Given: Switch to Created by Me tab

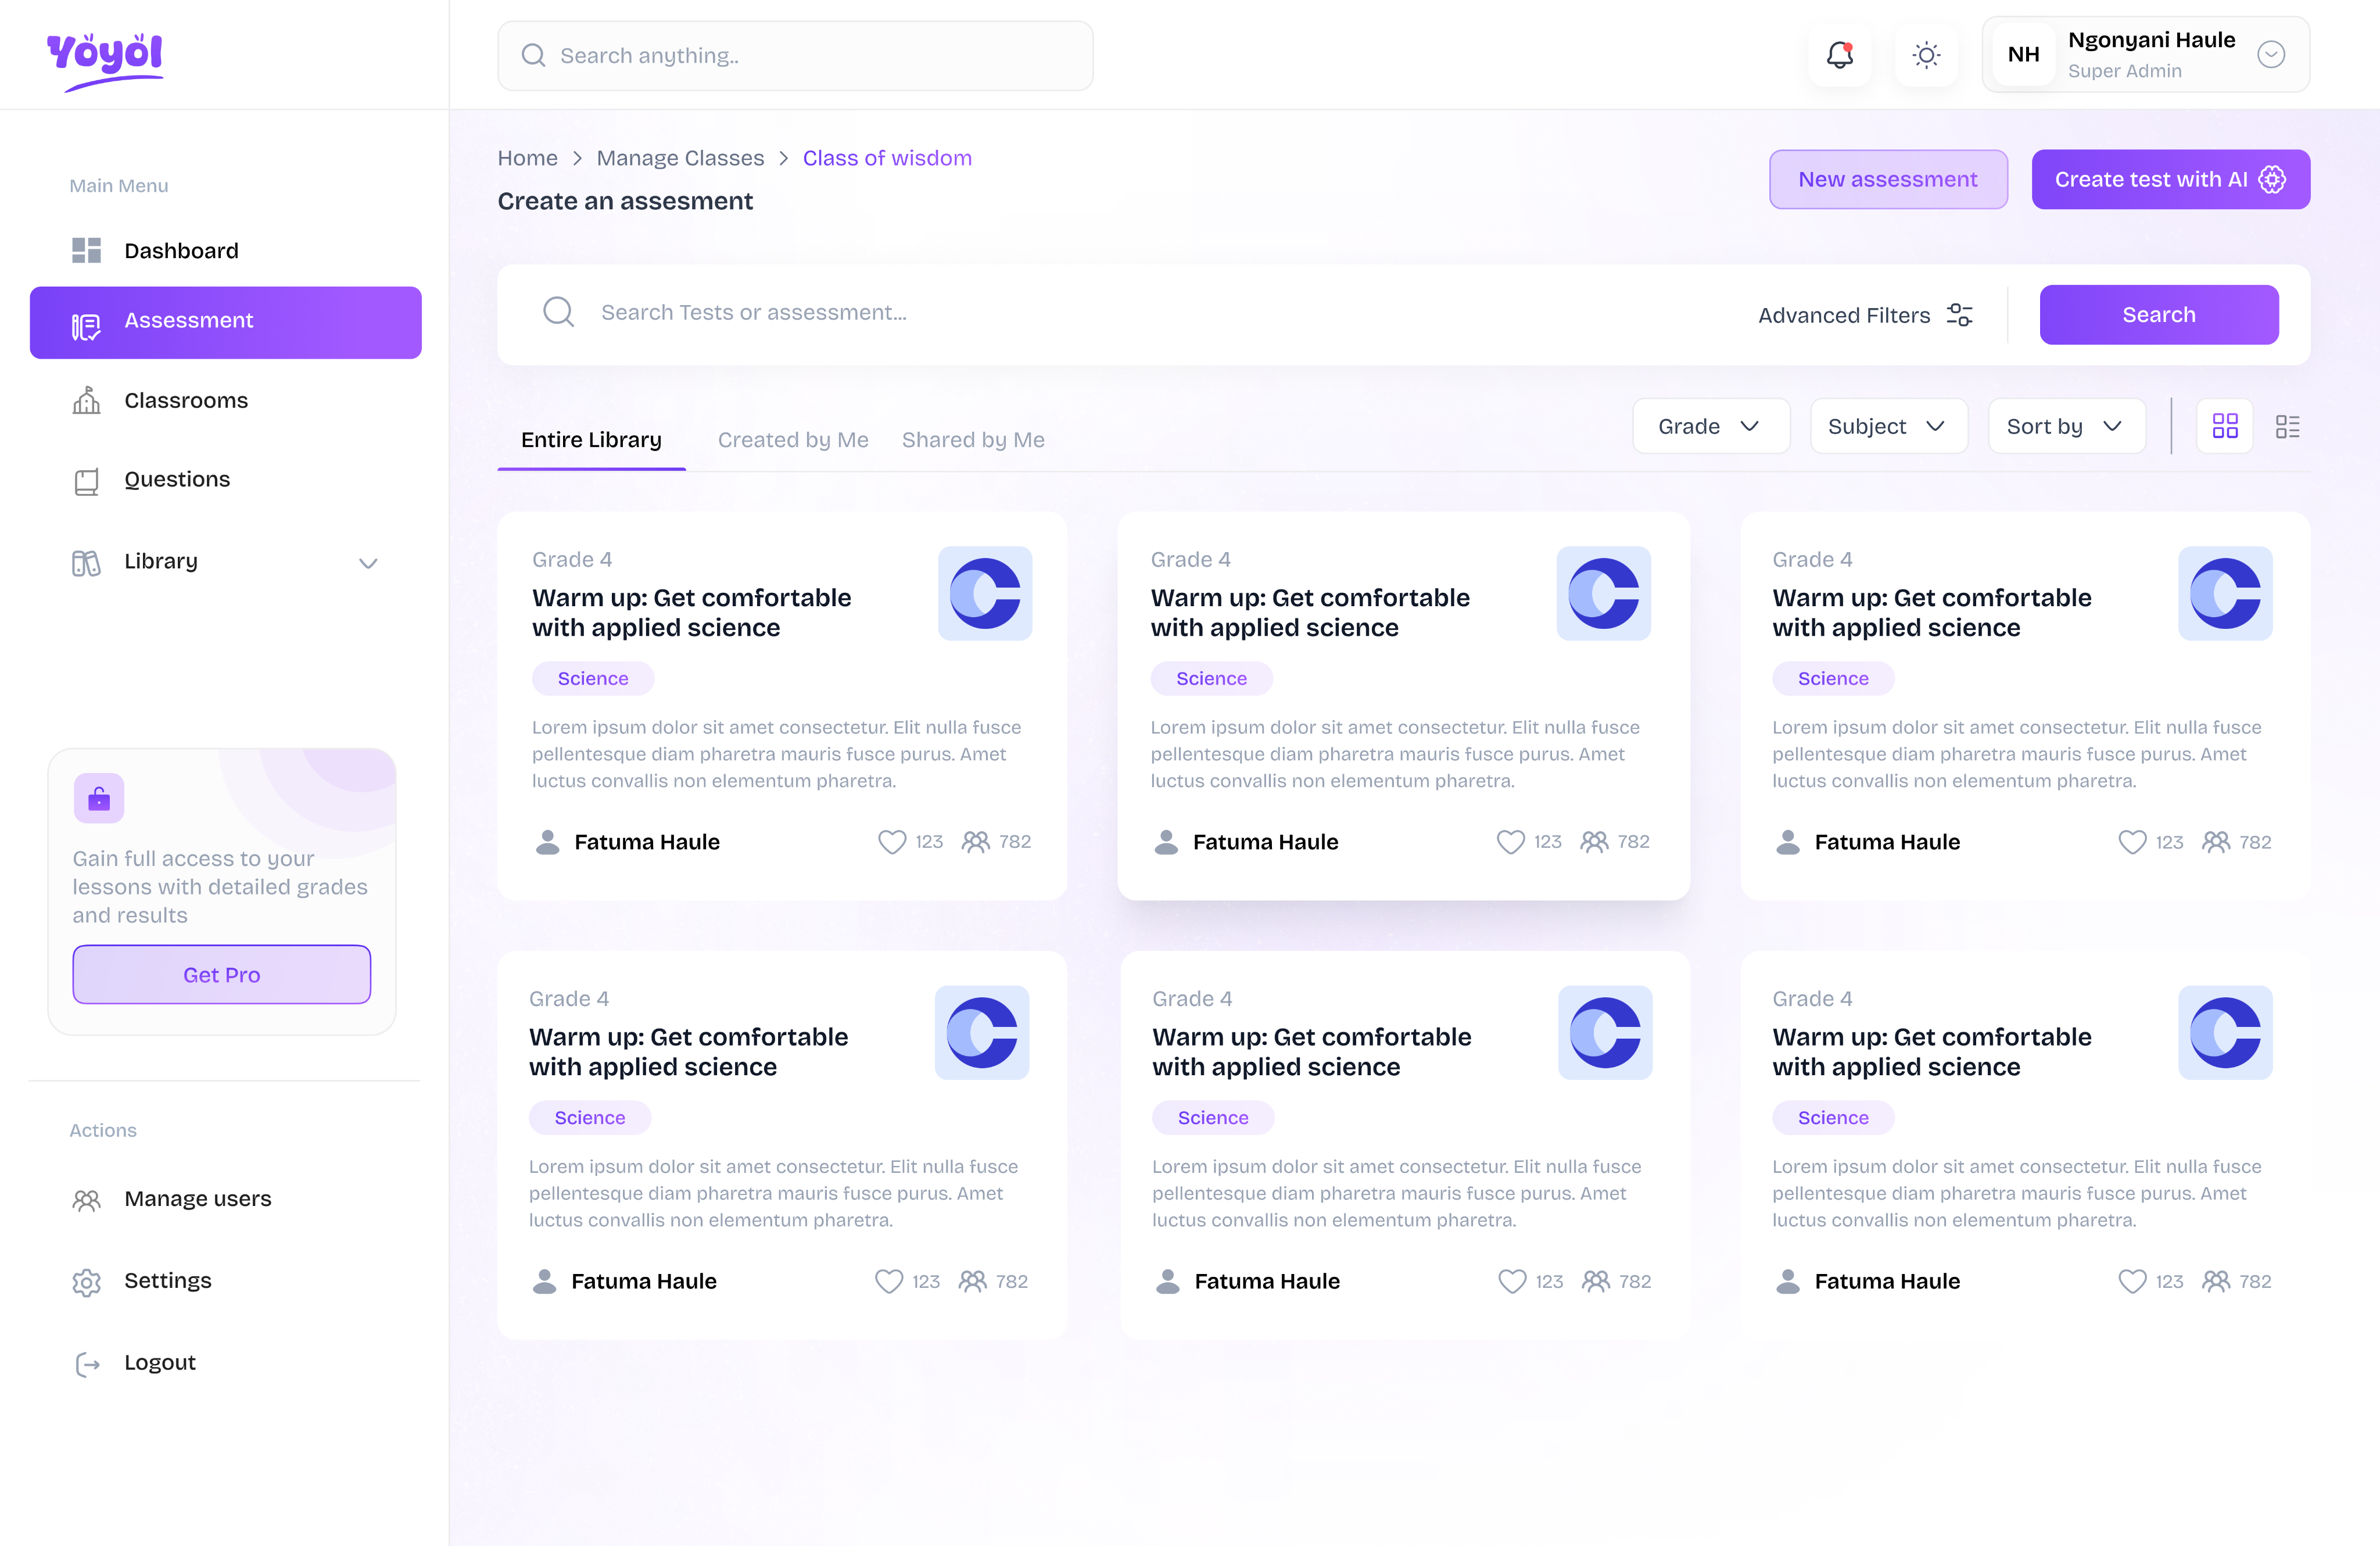Looking at the screenshot, I should click(x=793, y=440).
